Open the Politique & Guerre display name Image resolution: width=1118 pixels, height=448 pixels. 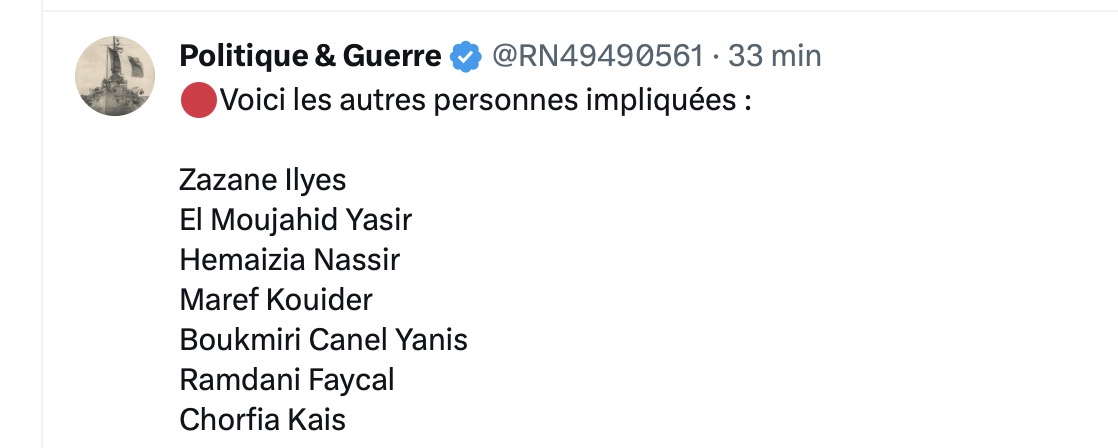(x=310, y=57)
